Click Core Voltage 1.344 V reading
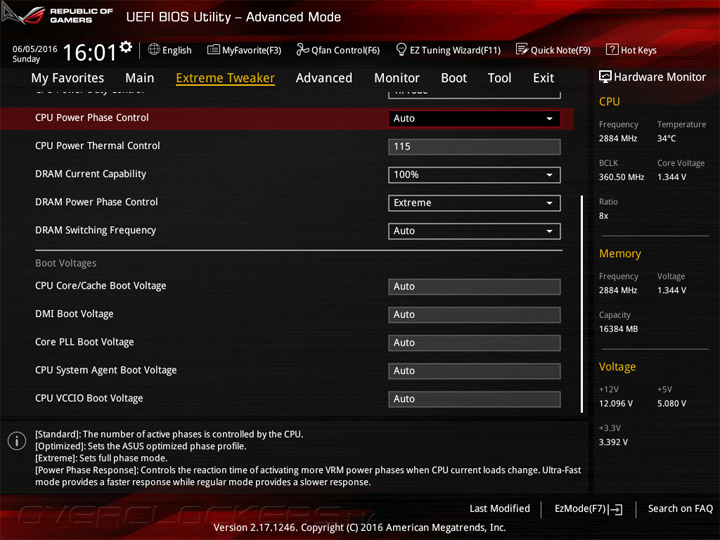720x540 pixels. (671, 177)
